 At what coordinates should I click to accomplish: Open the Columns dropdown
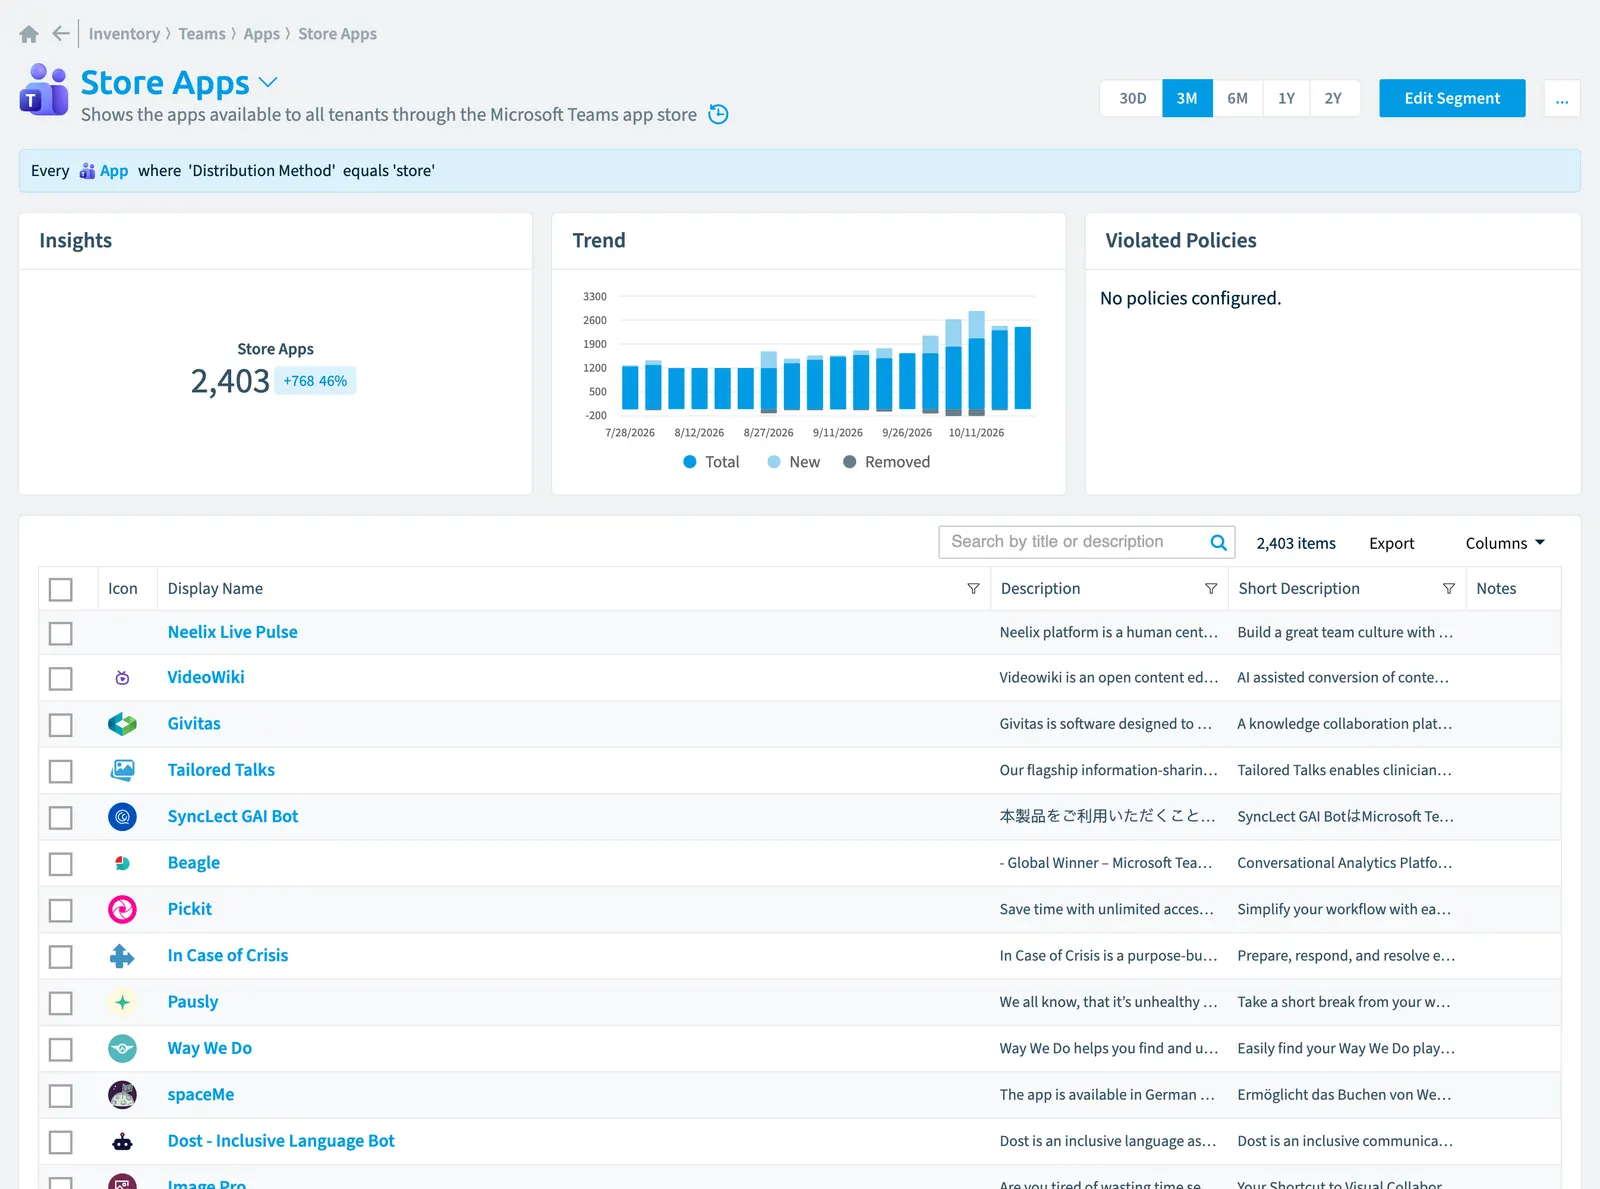coord(1505,543)
